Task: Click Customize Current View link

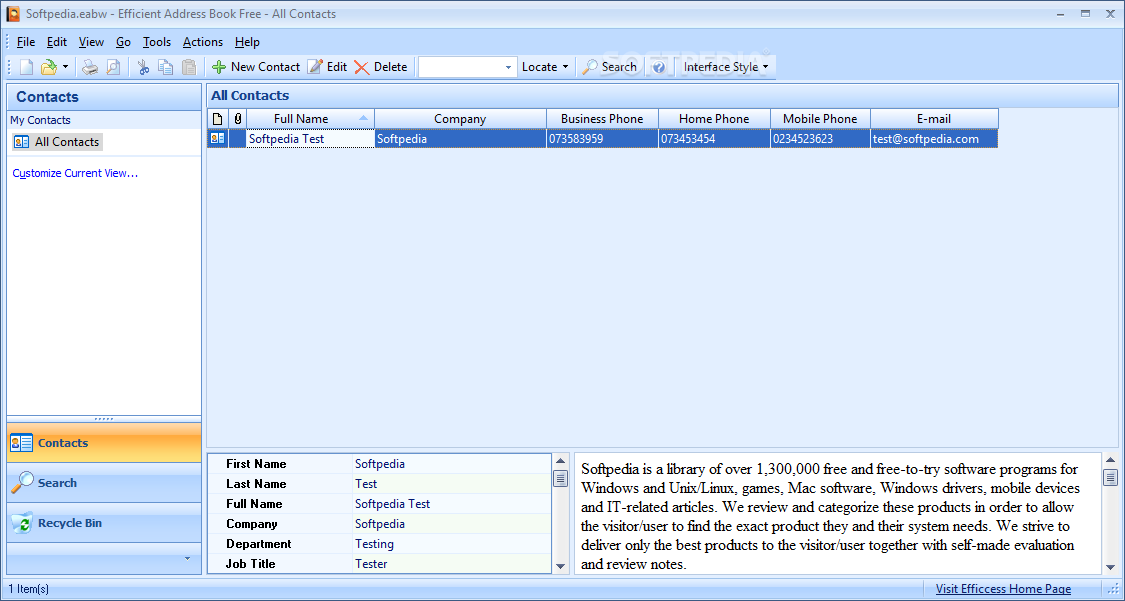Action: tap(75, 173)
